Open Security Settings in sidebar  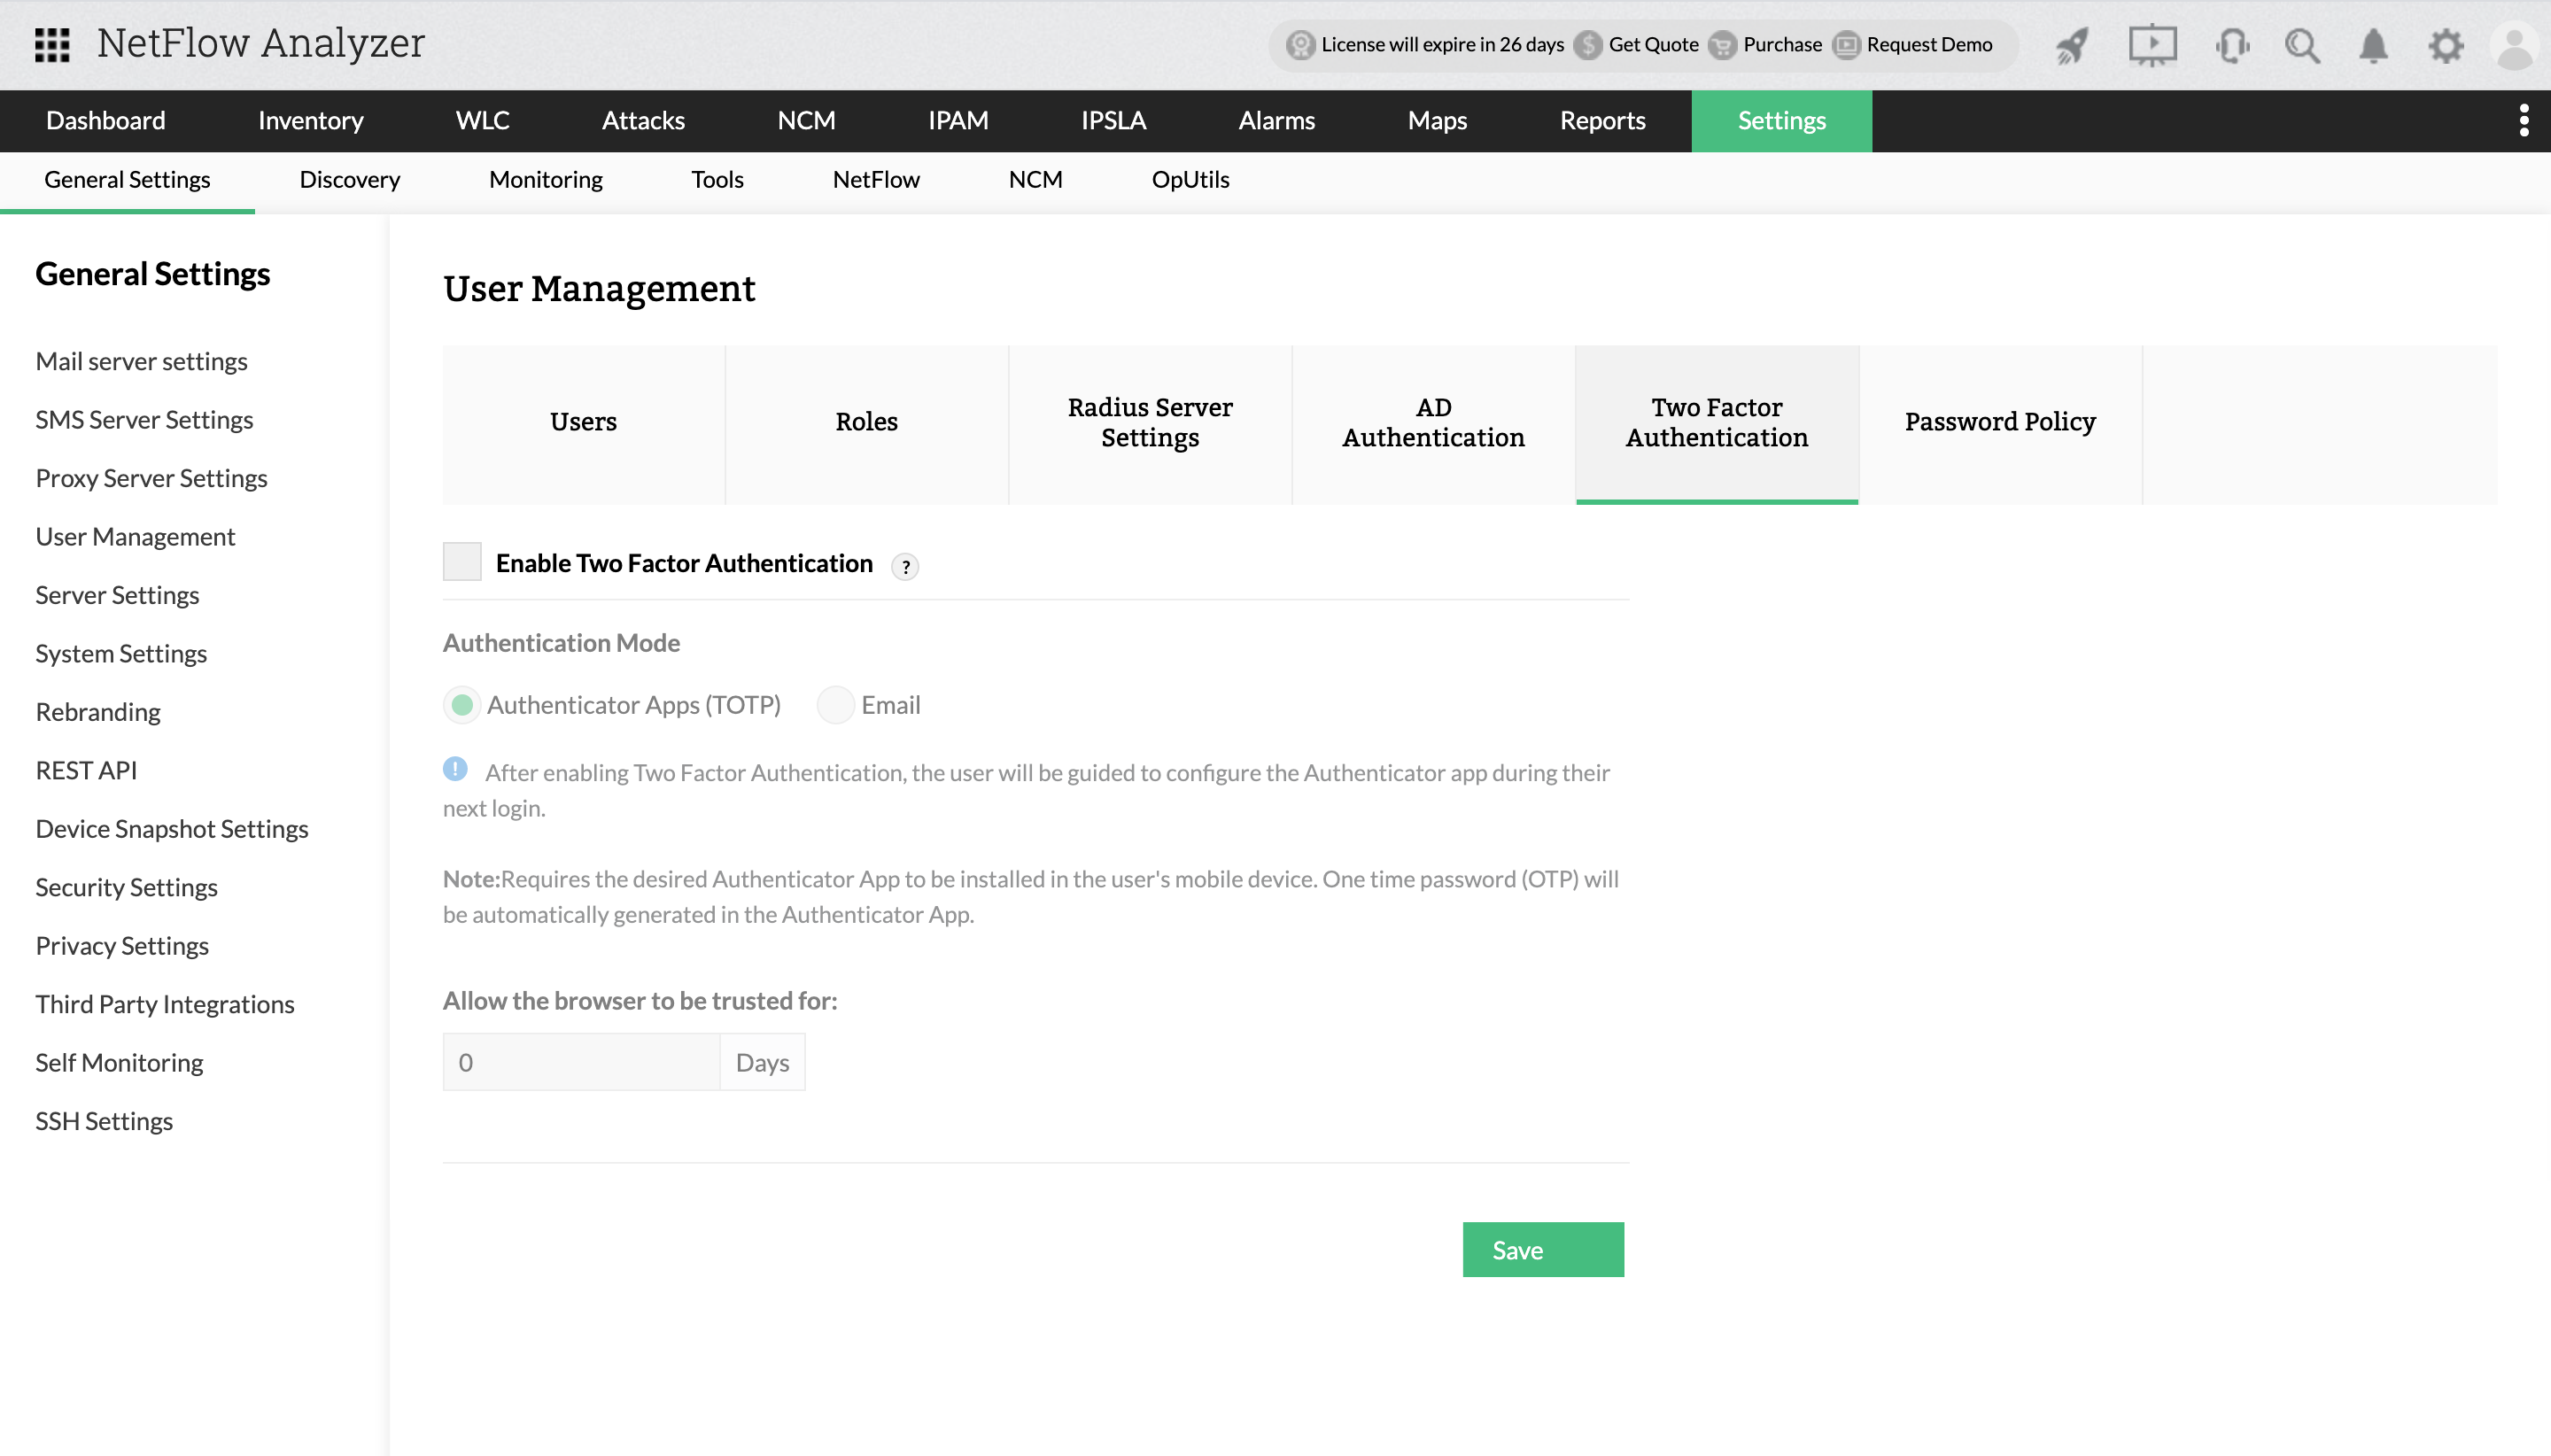point(126,887)
